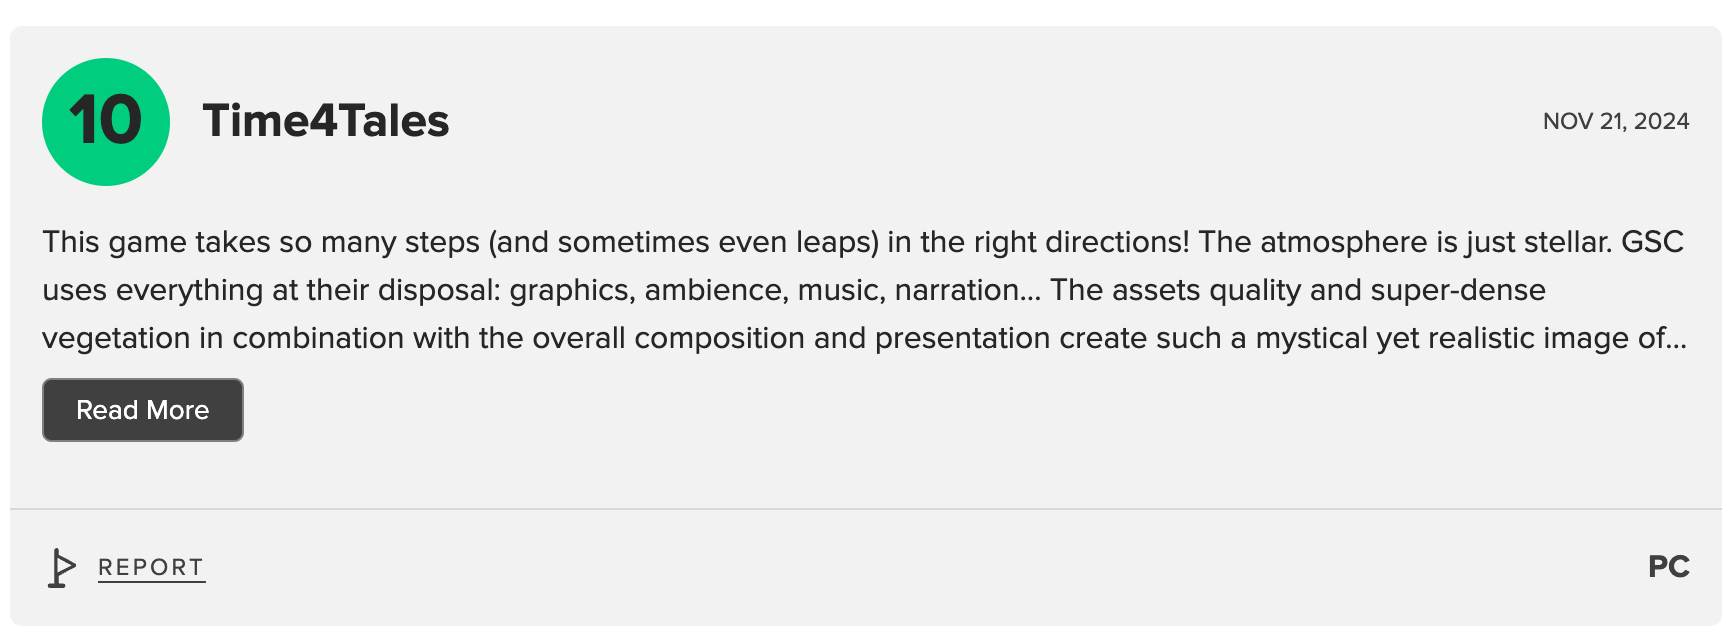This screenshot has height=636, width=1732.
Task: Follow the underlined REPORT link
Action: click(x=151, y=568)
